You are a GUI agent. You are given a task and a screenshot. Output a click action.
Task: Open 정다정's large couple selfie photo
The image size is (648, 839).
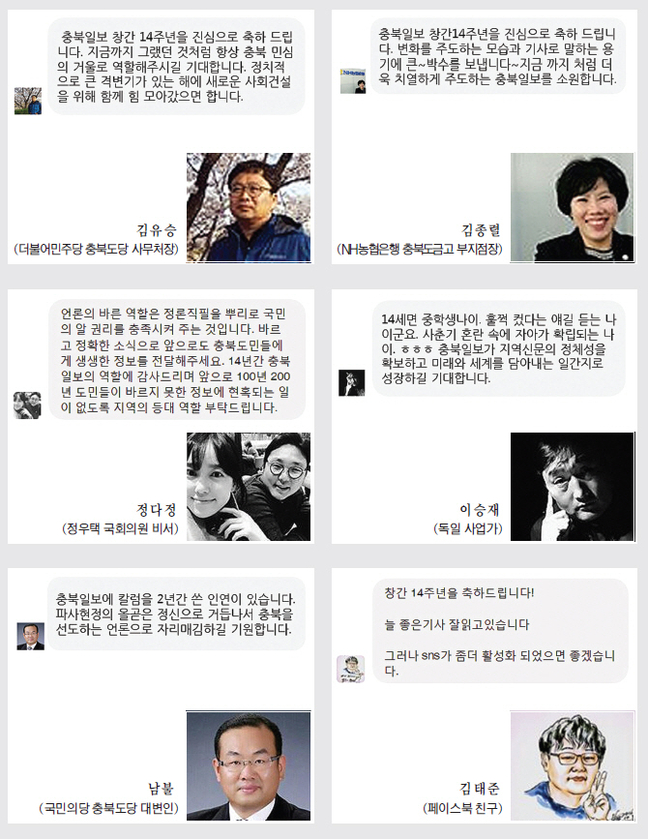pyautogui.click(x=248, y=486)
